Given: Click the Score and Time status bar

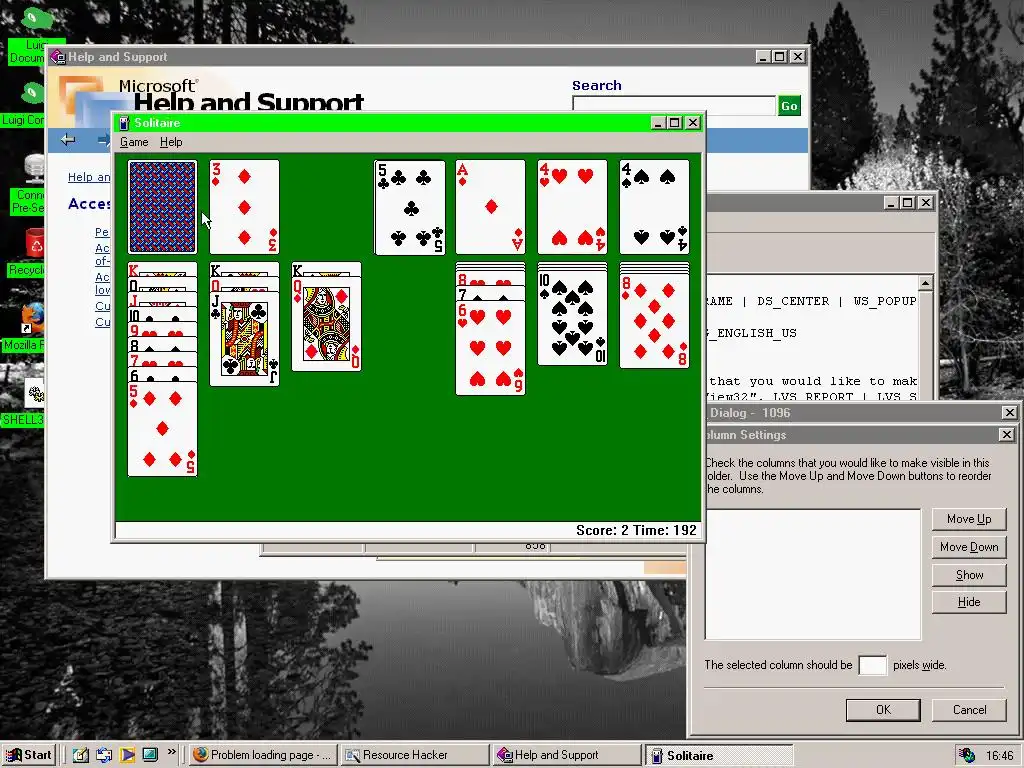Looking at the screenshot, I should 408,530.
